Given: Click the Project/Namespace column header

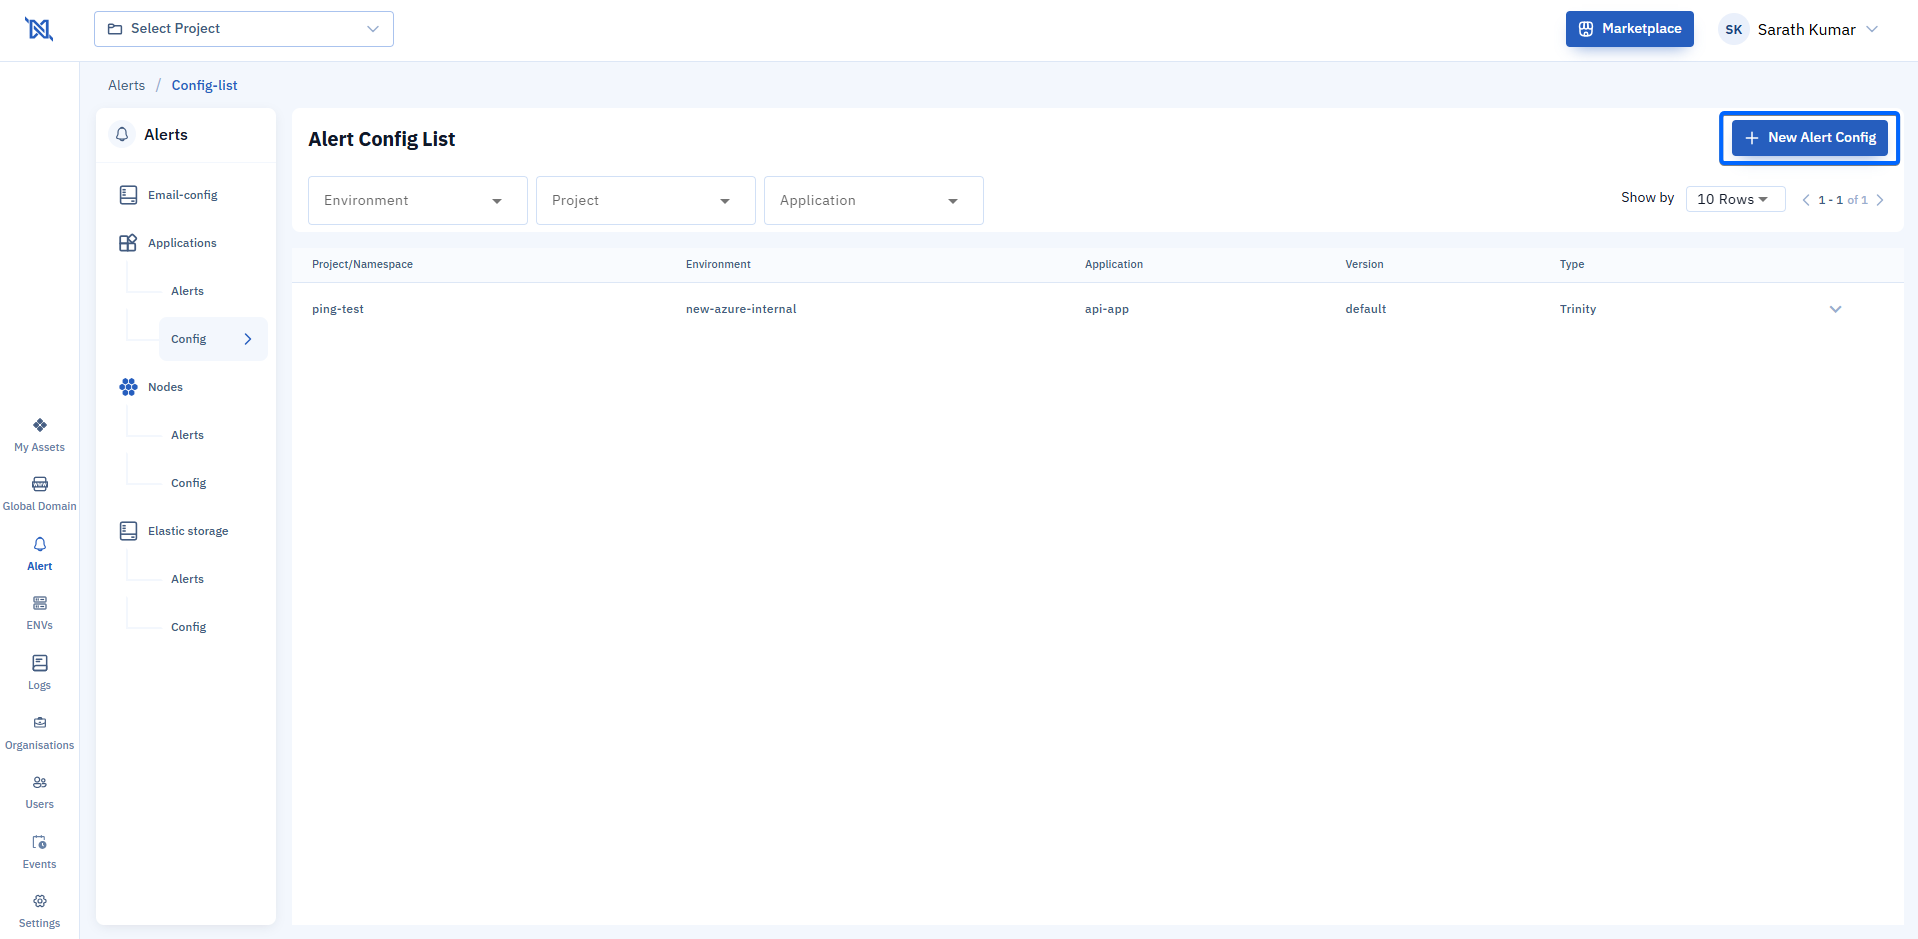Looking at the screenshot, I should point(362,265).
